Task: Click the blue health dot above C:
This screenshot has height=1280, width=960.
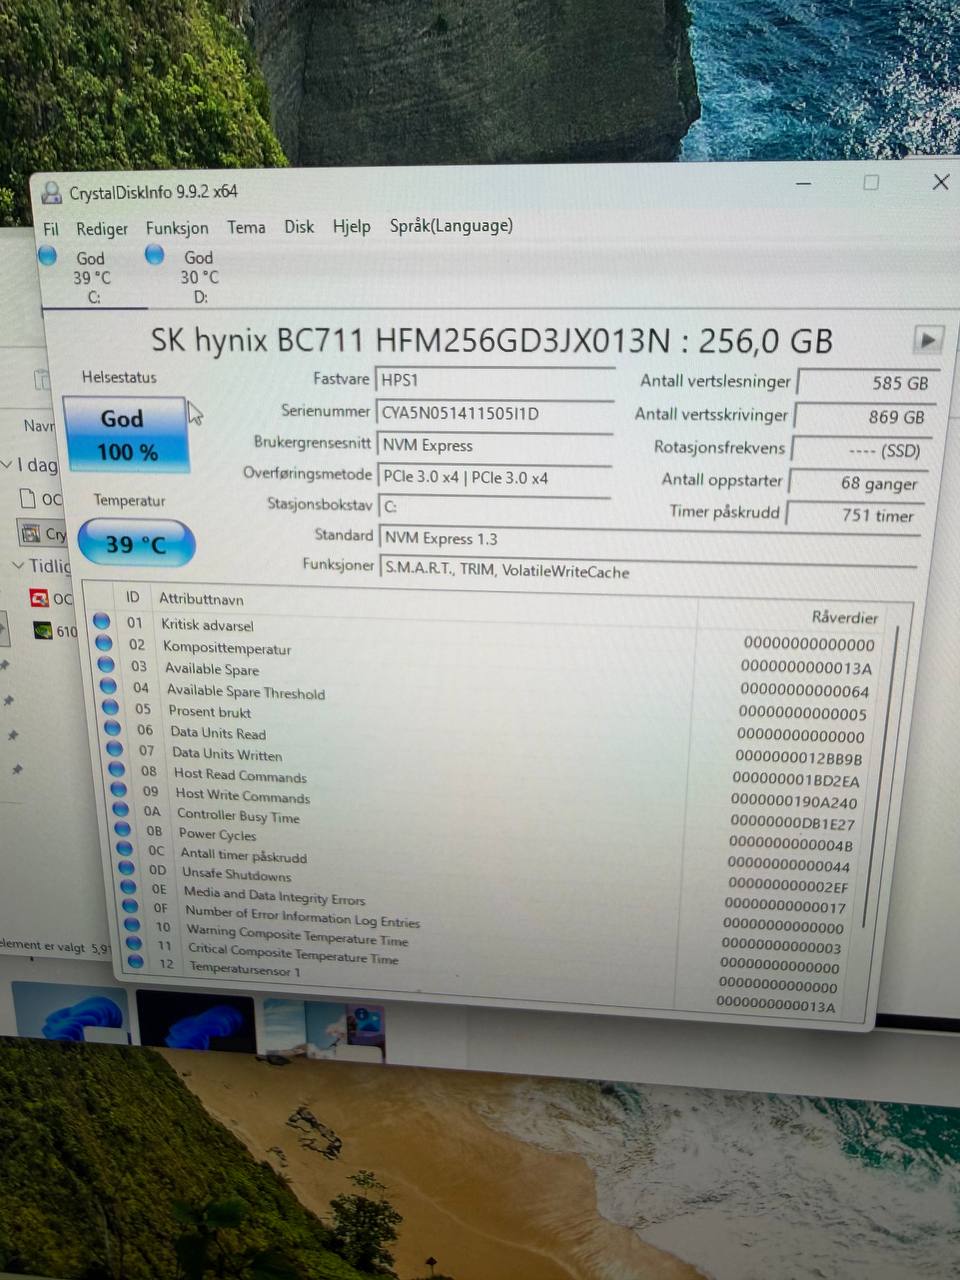Action: (x=47, y=256)
